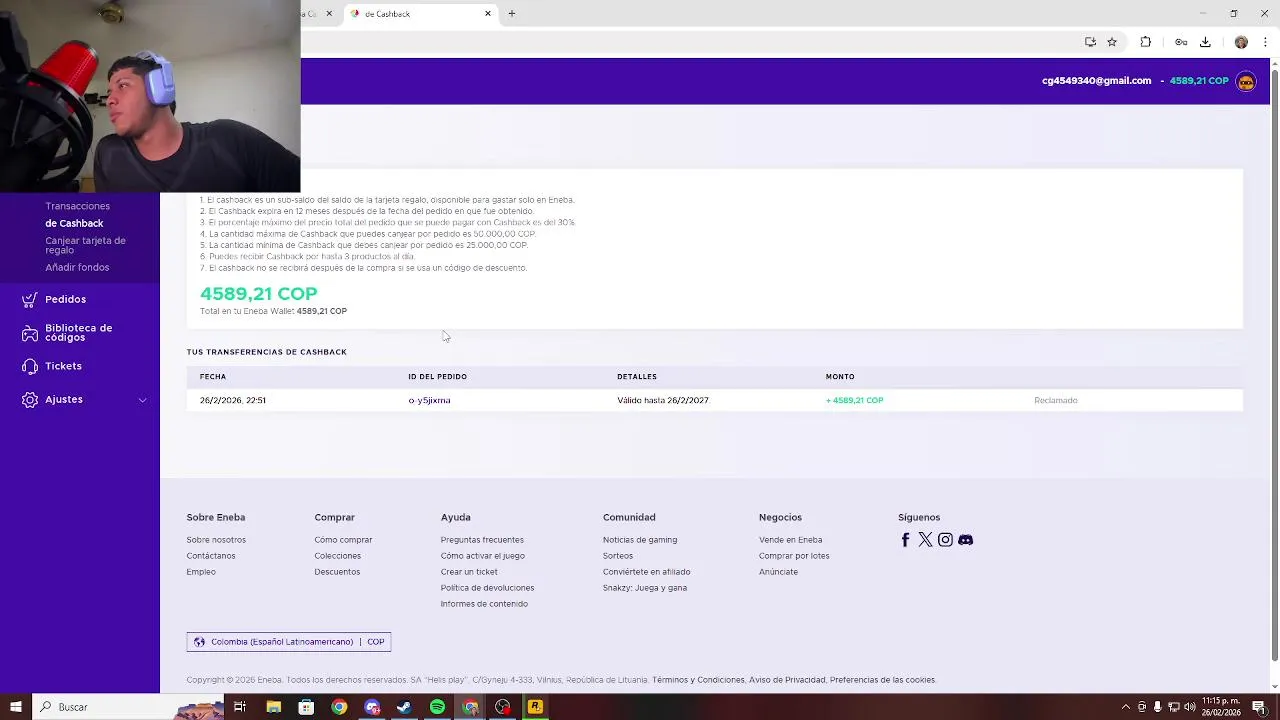Click the Biblioteca de códigos sidebar icon
Image resolution: width=1280 pixels, height=720 pixels.
(x=30, y=333)
